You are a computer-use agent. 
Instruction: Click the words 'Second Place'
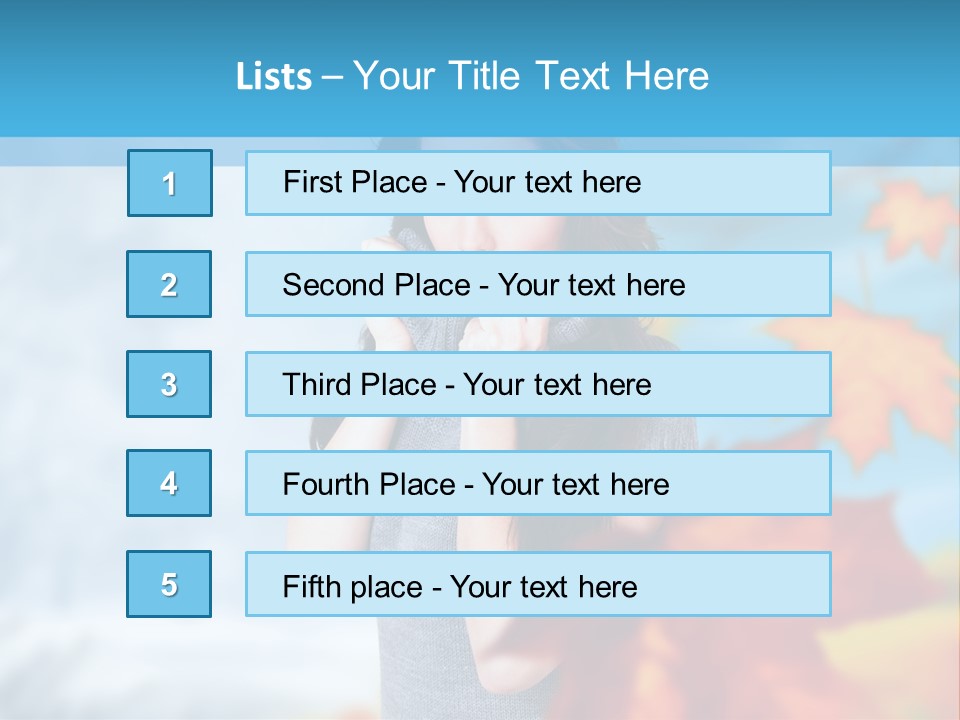(377, 285)
